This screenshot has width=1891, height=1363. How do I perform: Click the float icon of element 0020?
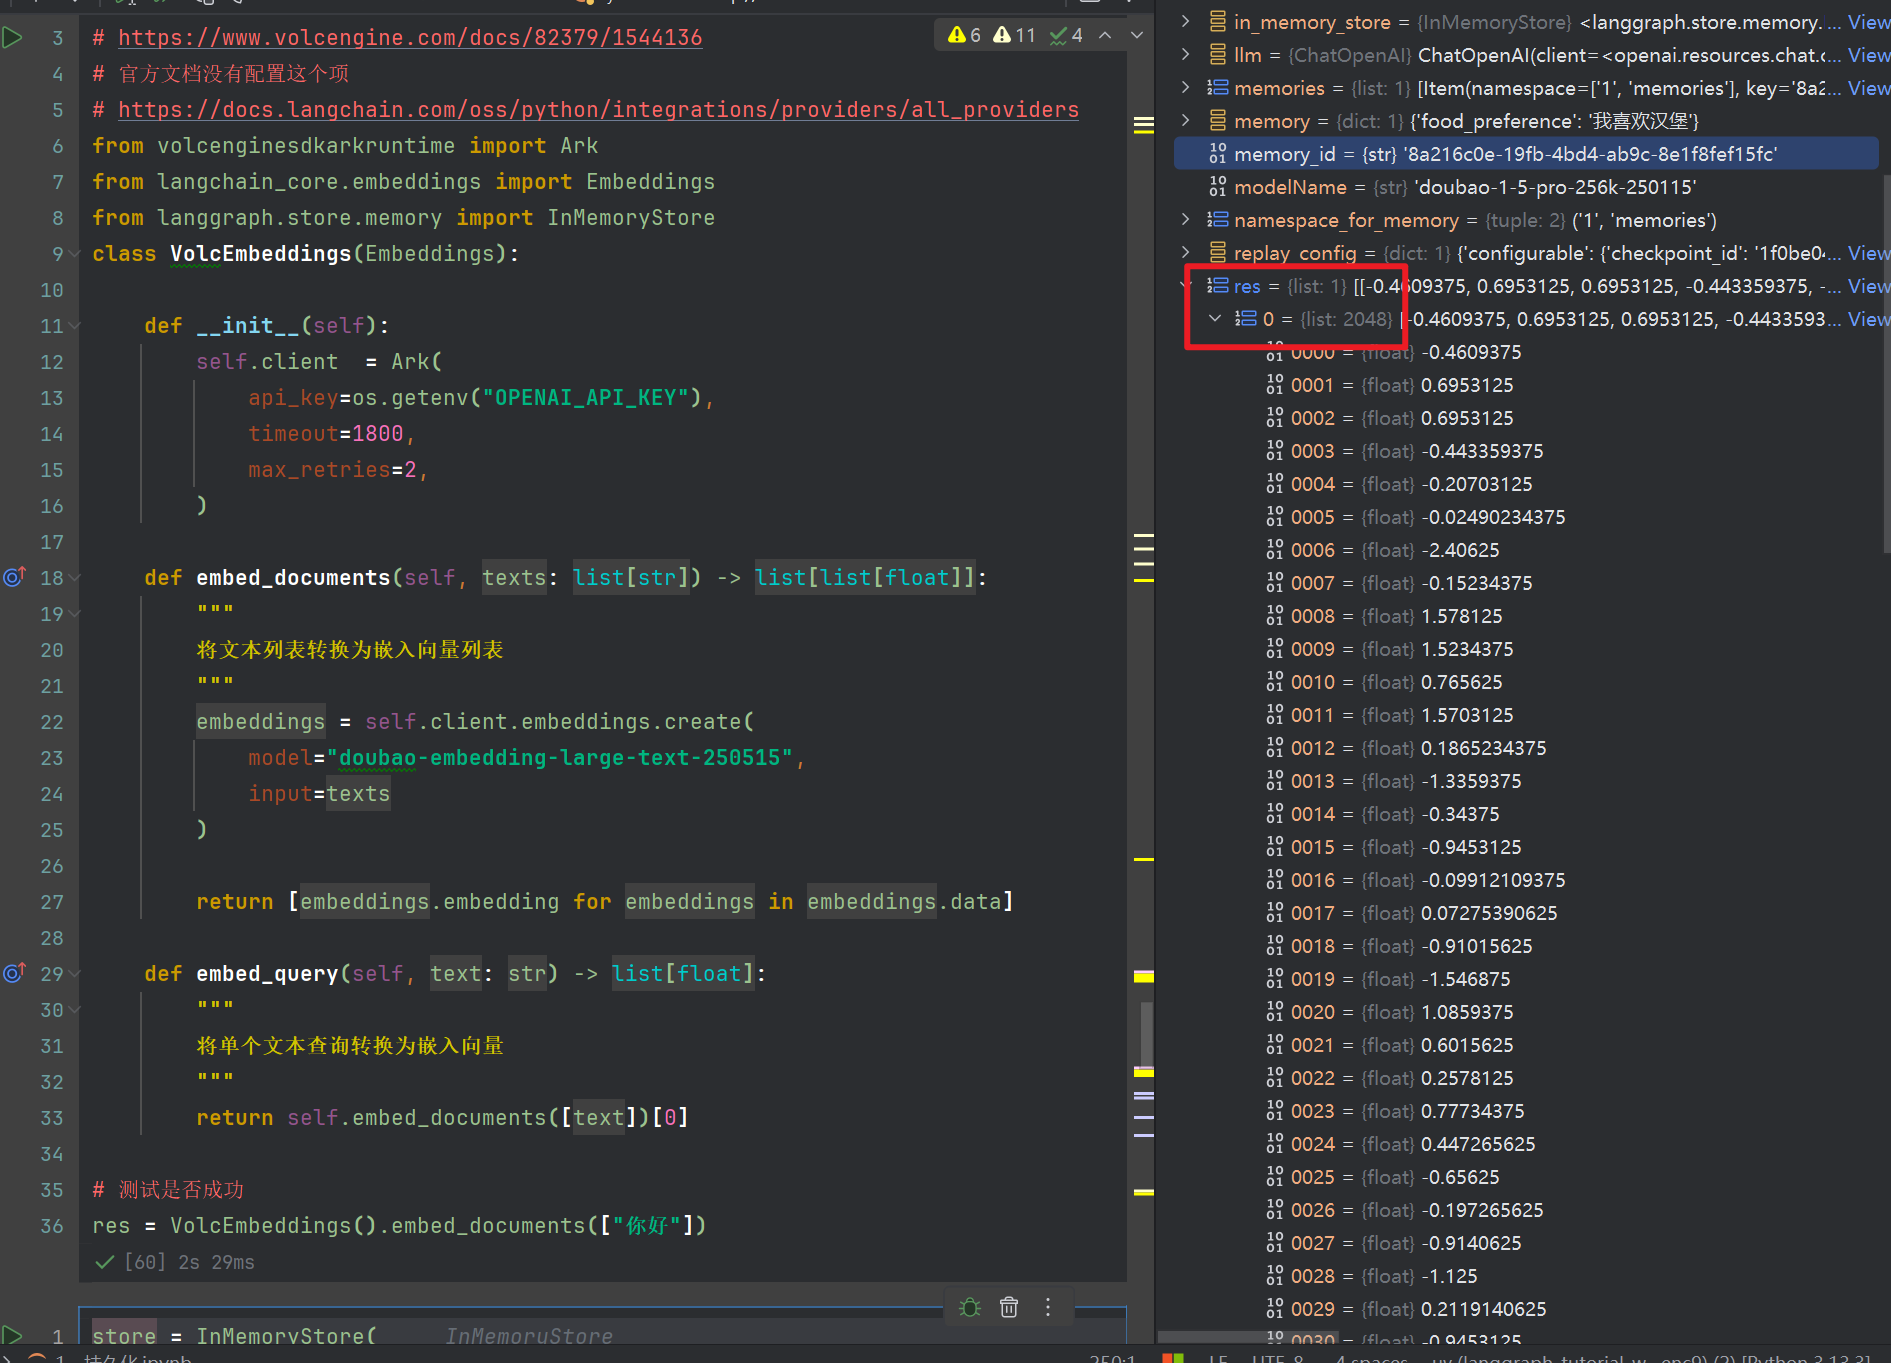pyautogui.click(x=1275, y=1011)
